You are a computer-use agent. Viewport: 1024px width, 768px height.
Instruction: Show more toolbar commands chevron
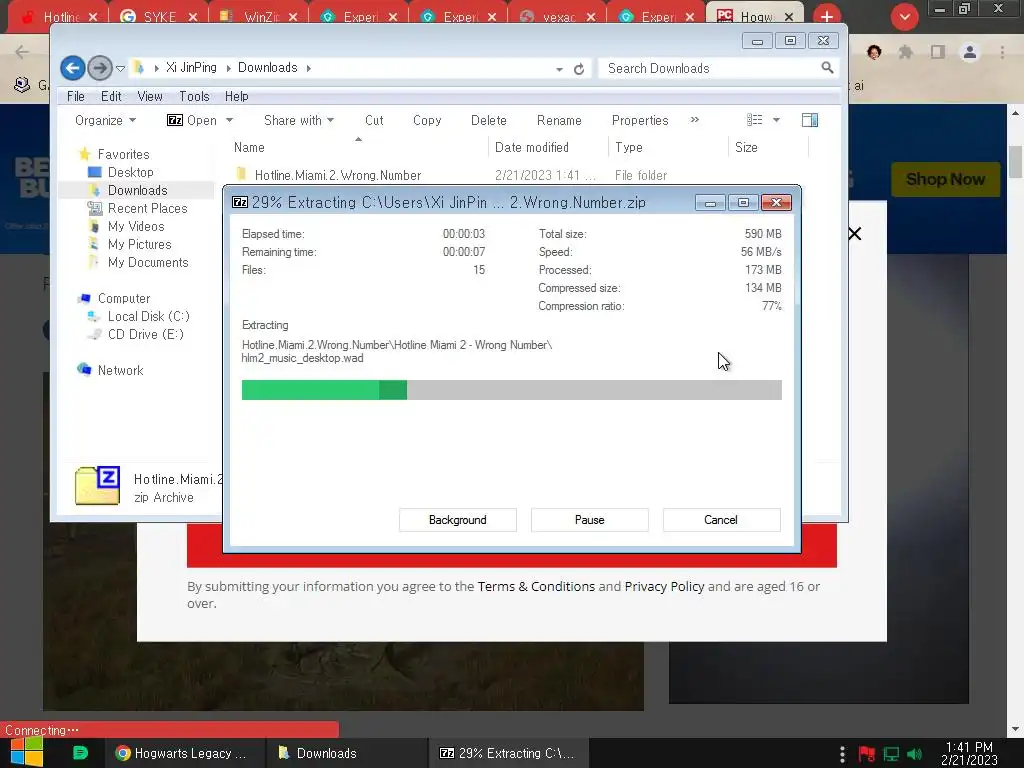694,120
